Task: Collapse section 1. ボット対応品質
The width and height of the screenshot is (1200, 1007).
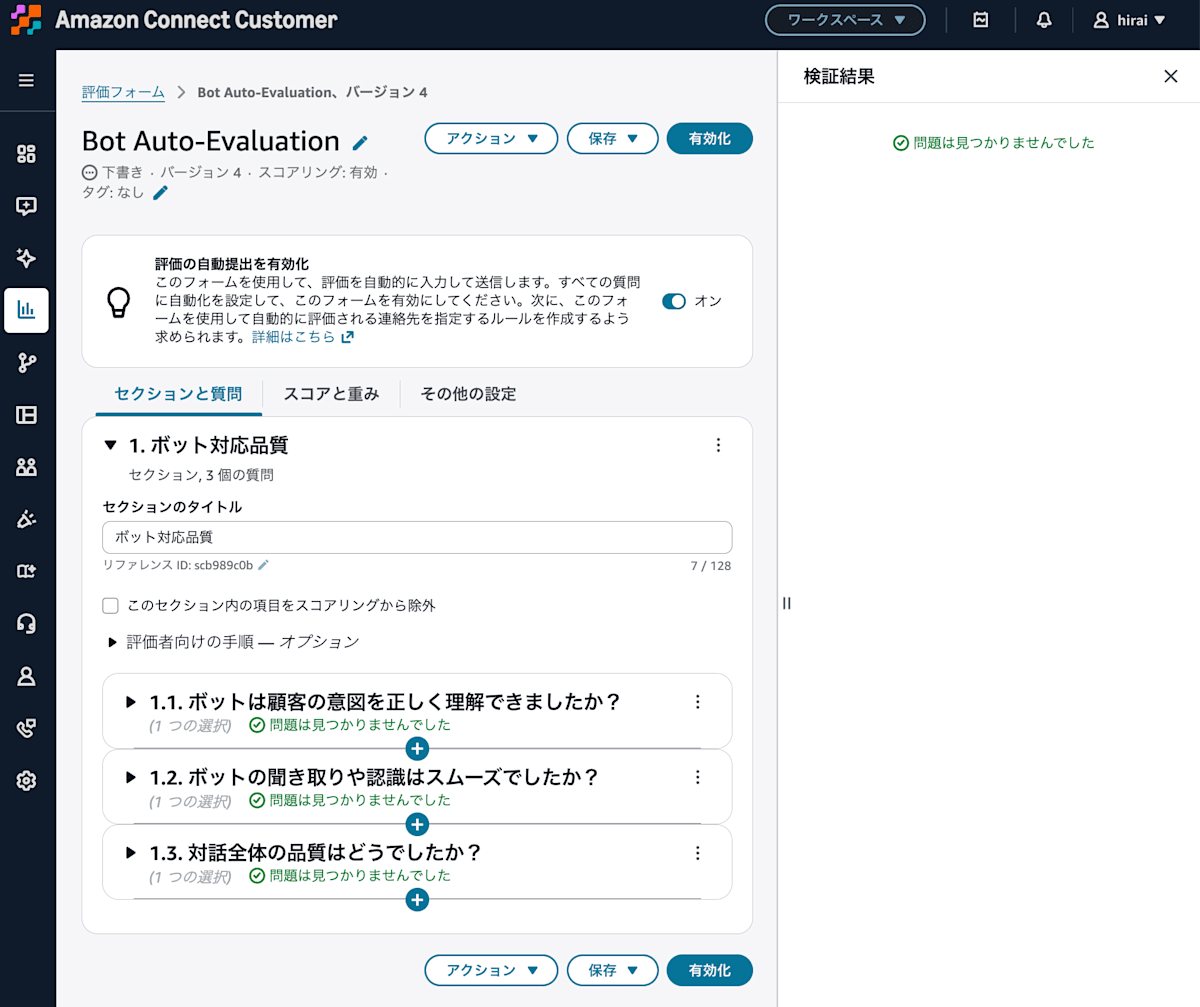Action: pos(111,446)
